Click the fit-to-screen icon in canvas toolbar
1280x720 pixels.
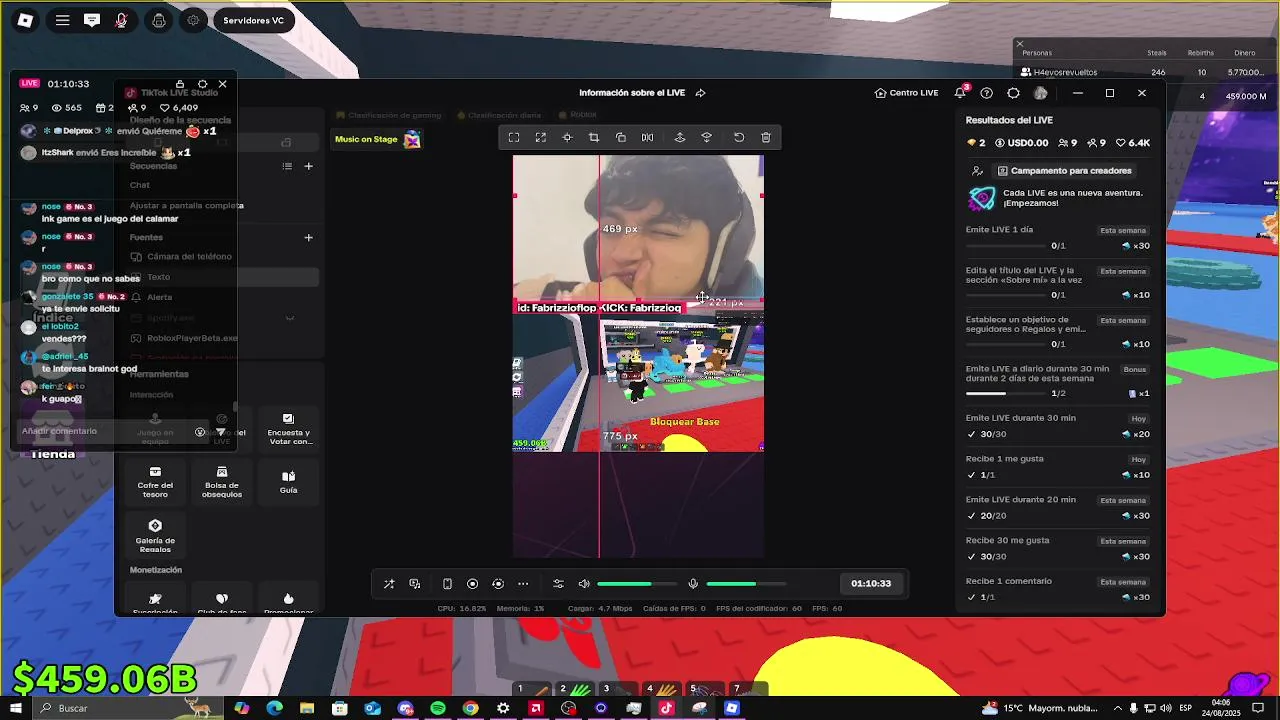[x=514, y=138]
